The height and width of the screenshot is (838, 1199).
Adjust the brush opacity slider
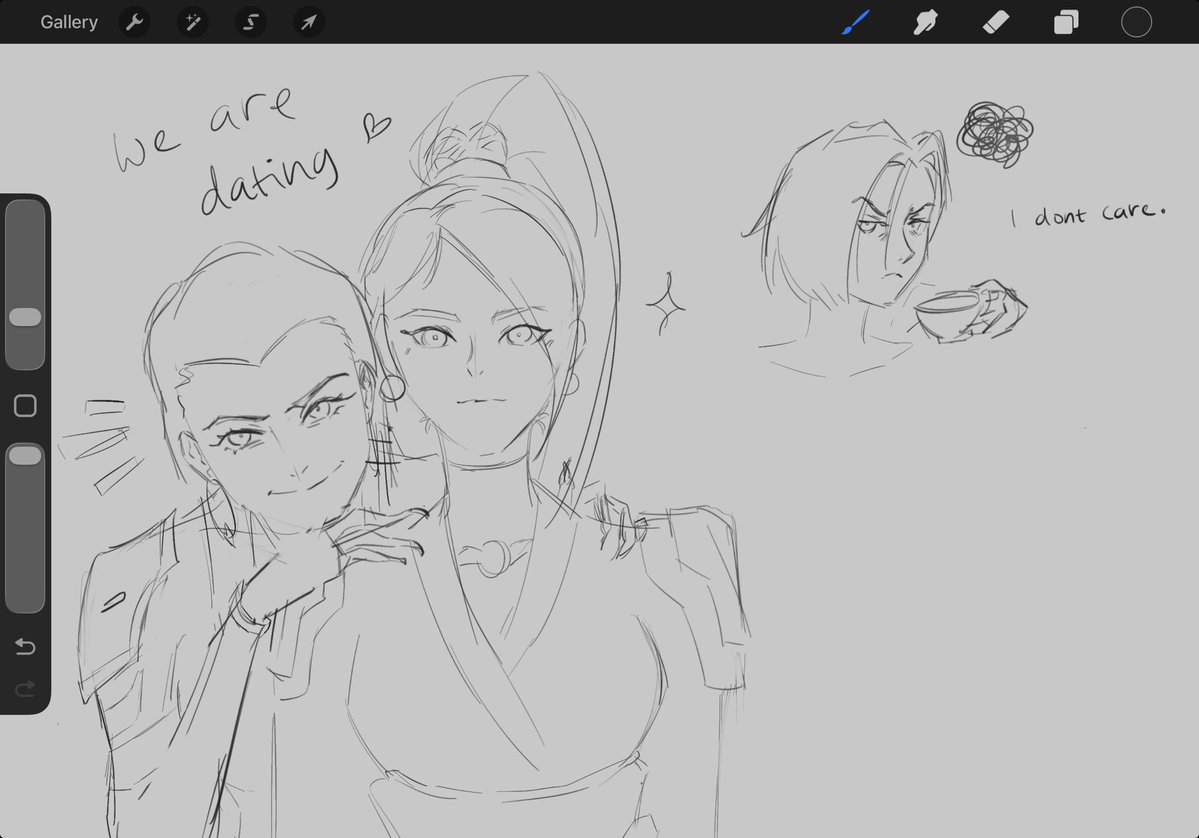tap(25, 528)
